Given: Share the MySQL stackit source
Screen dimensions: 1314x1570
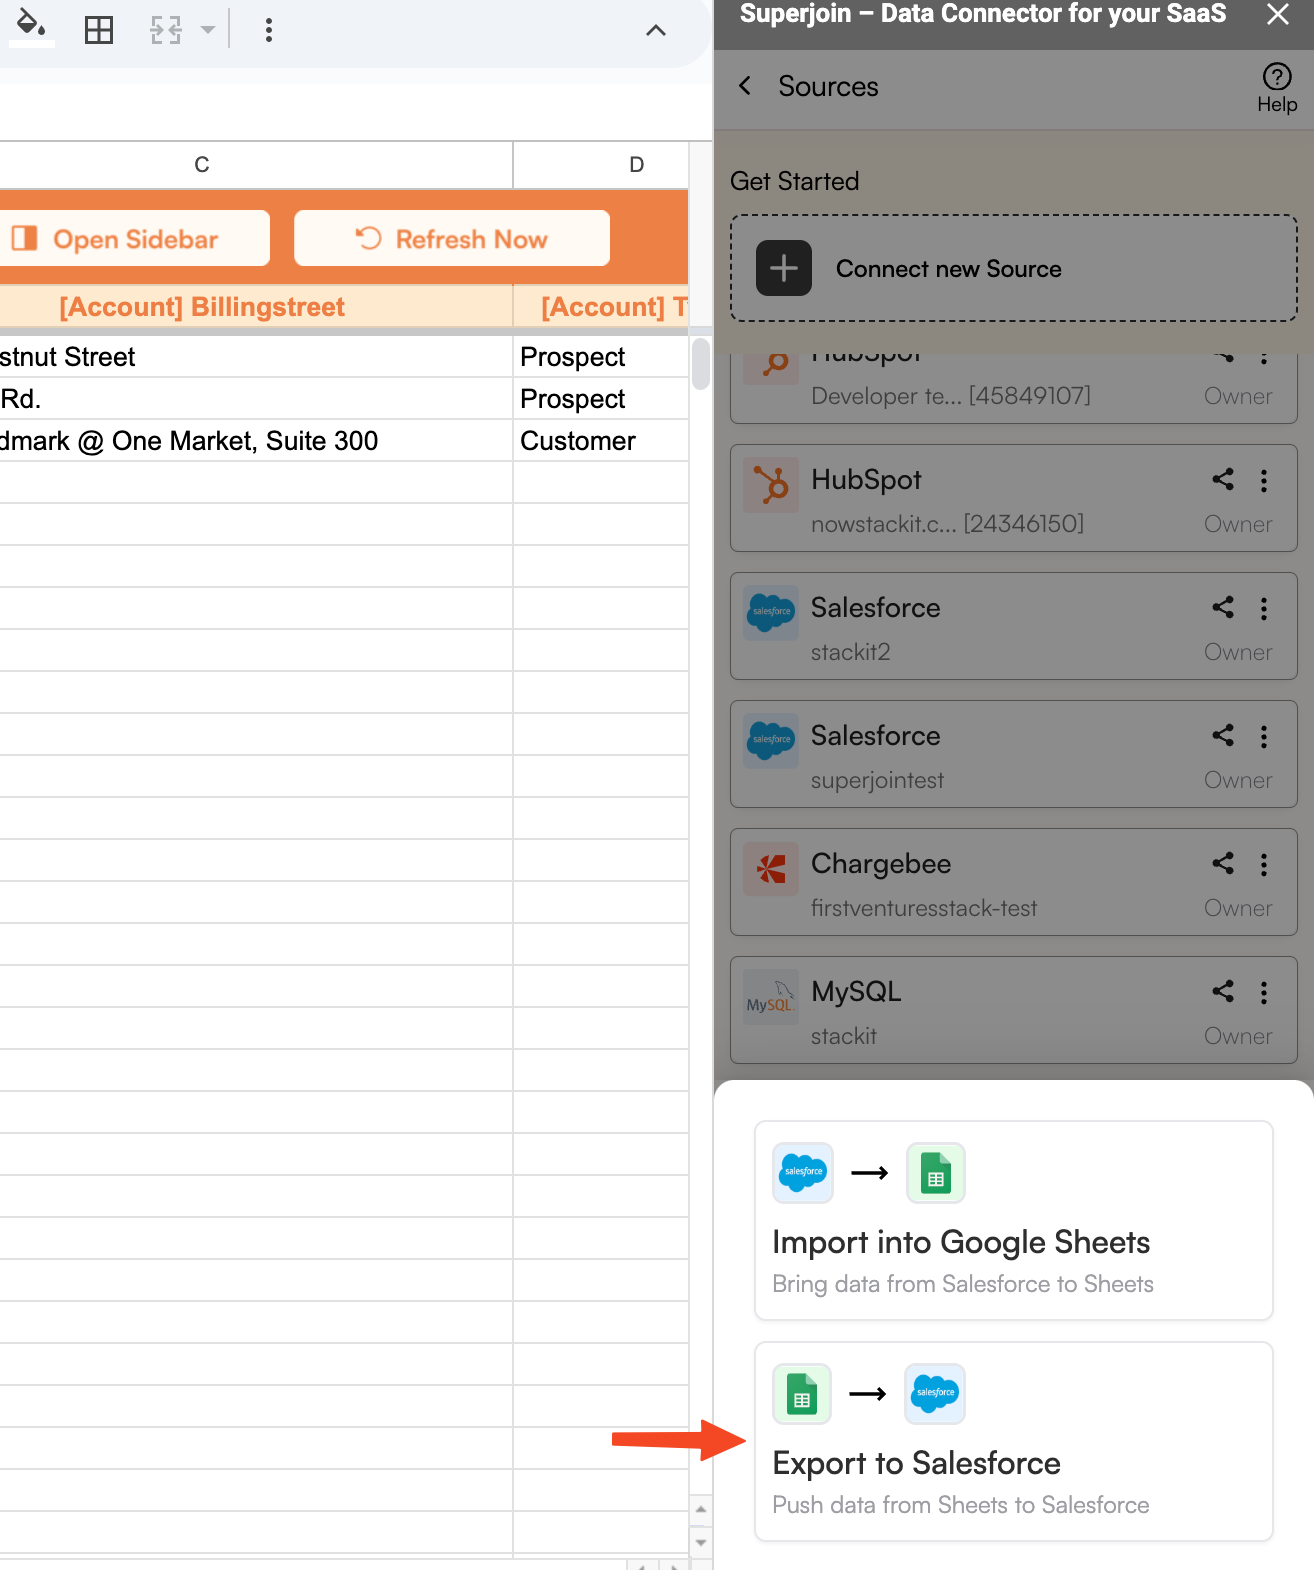Looking at the screenshot, I should [x=1223, y=991].
